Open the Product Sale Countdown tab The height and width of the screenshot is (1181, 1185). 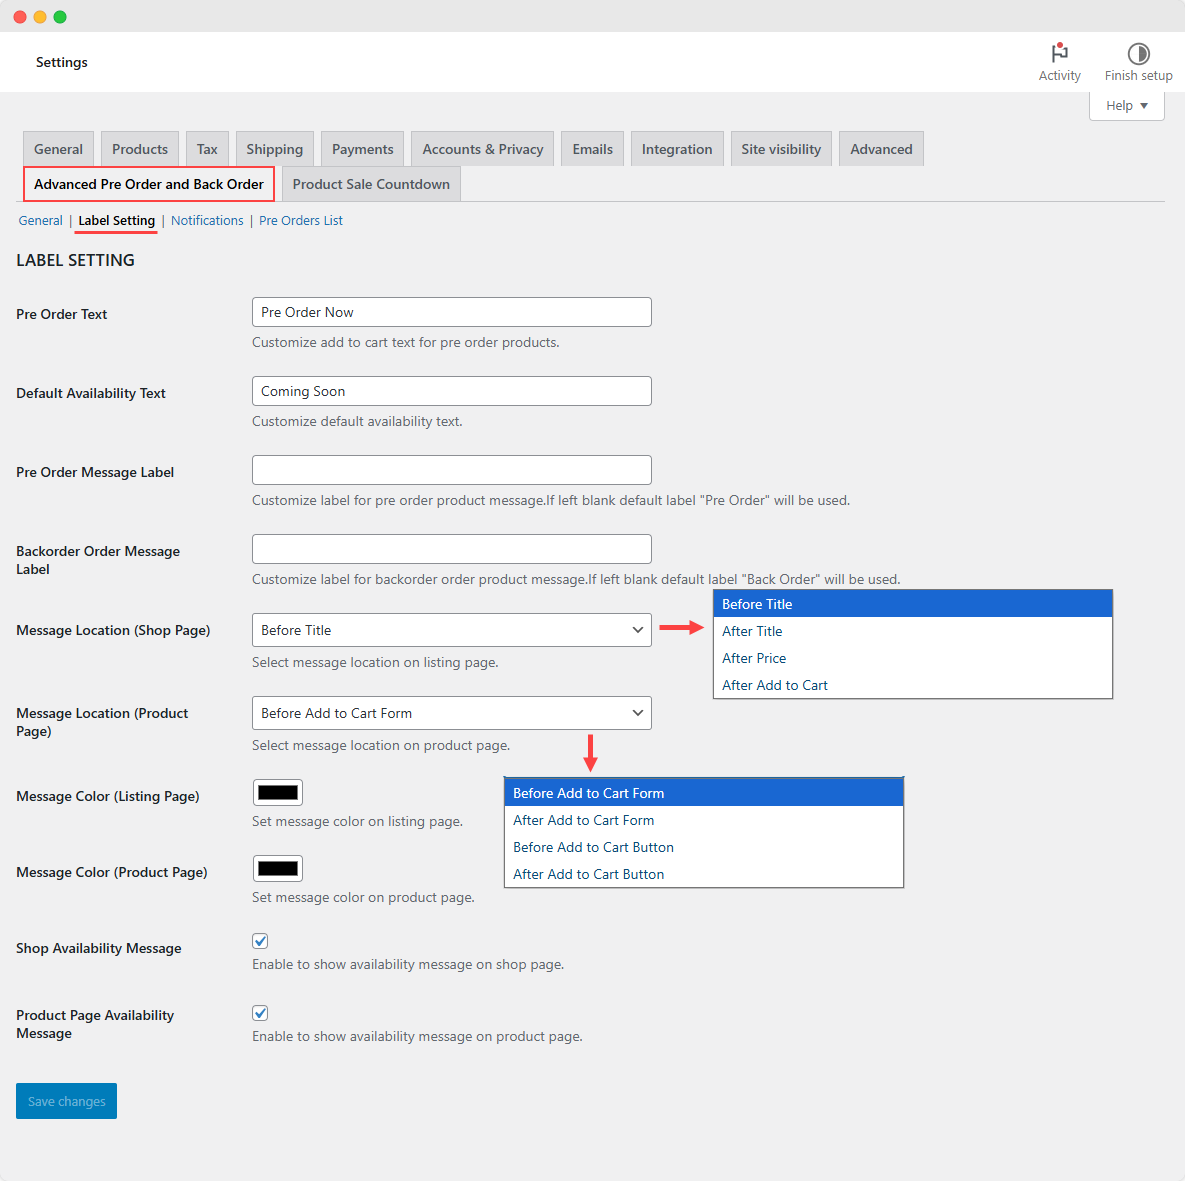pos(371,184)
